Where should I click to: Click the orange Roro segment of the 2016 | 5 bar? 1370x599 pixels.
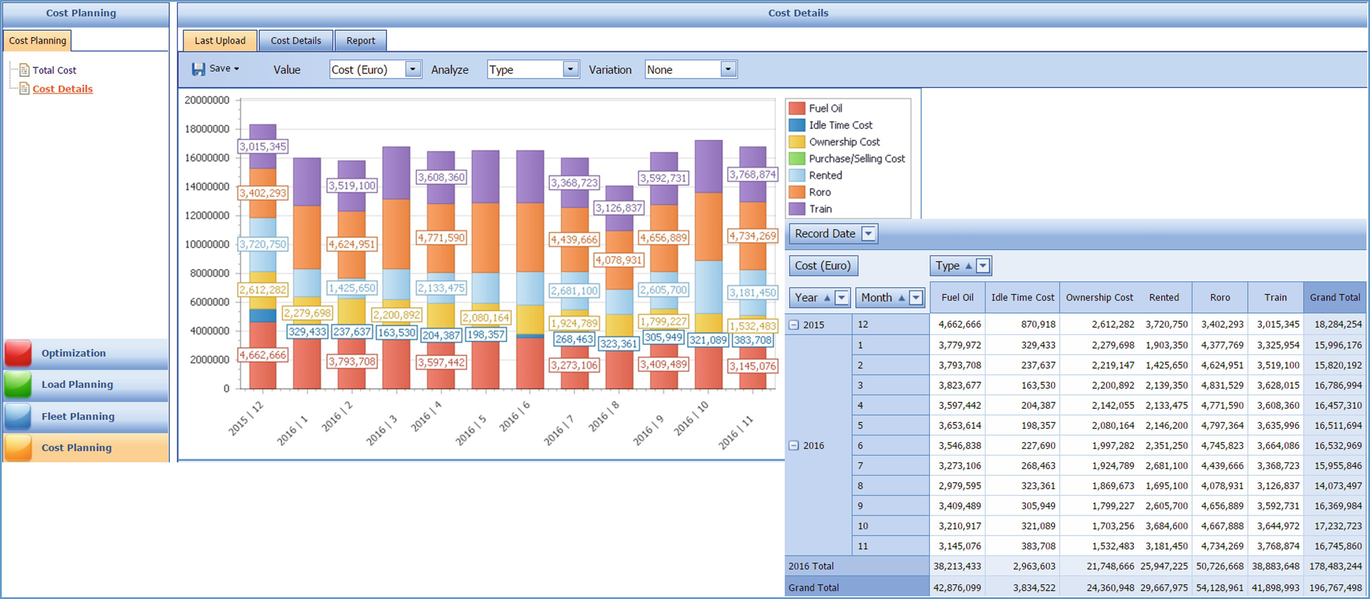coord(485,237)
